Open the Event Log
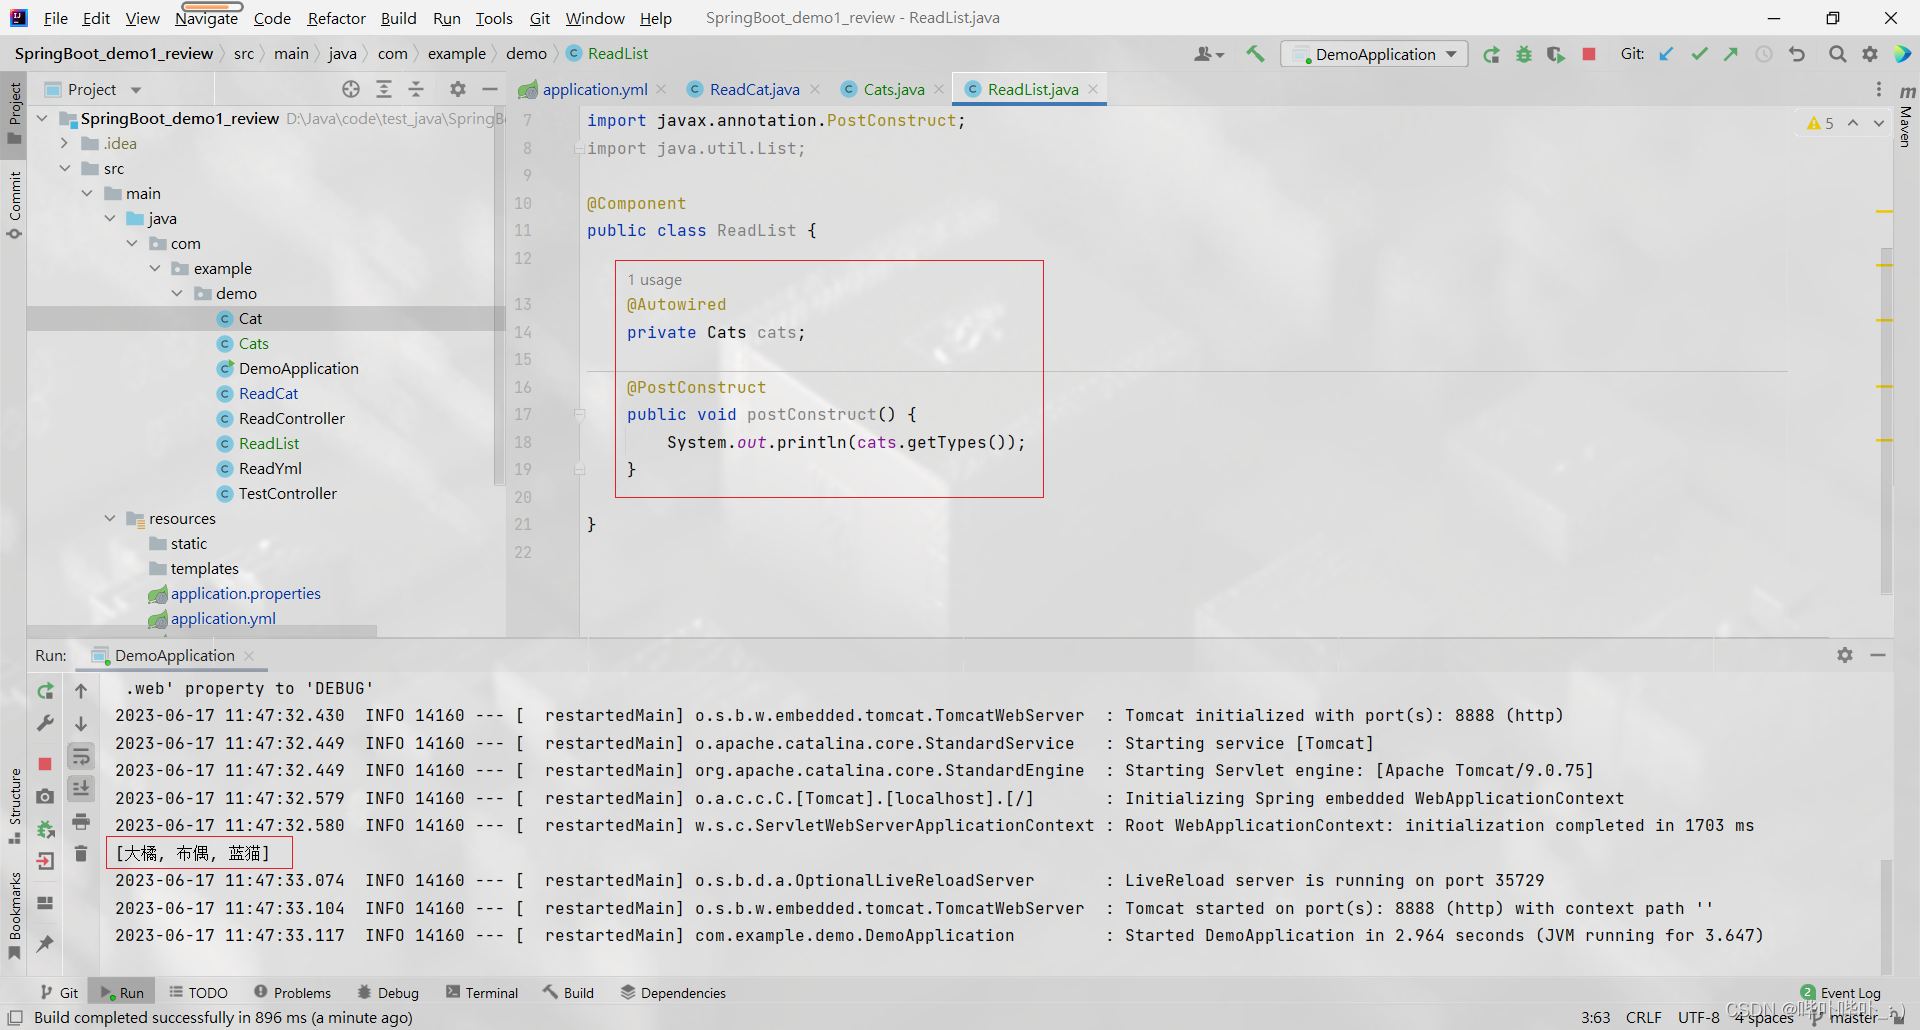 [1841, 993]
